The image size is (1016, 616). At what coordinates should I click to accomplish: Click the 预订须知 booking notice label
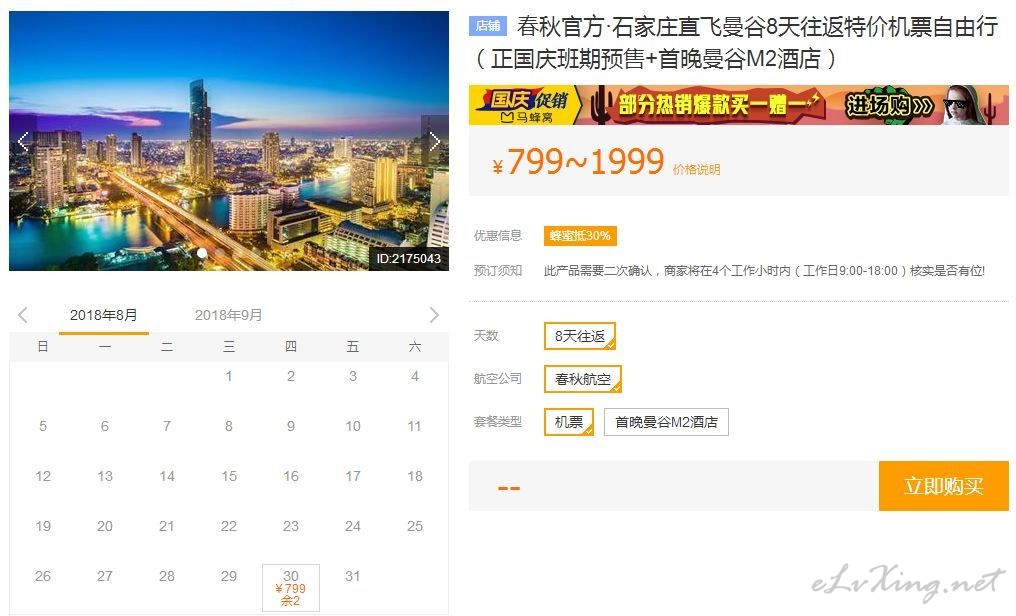click(x=498, y=271)
